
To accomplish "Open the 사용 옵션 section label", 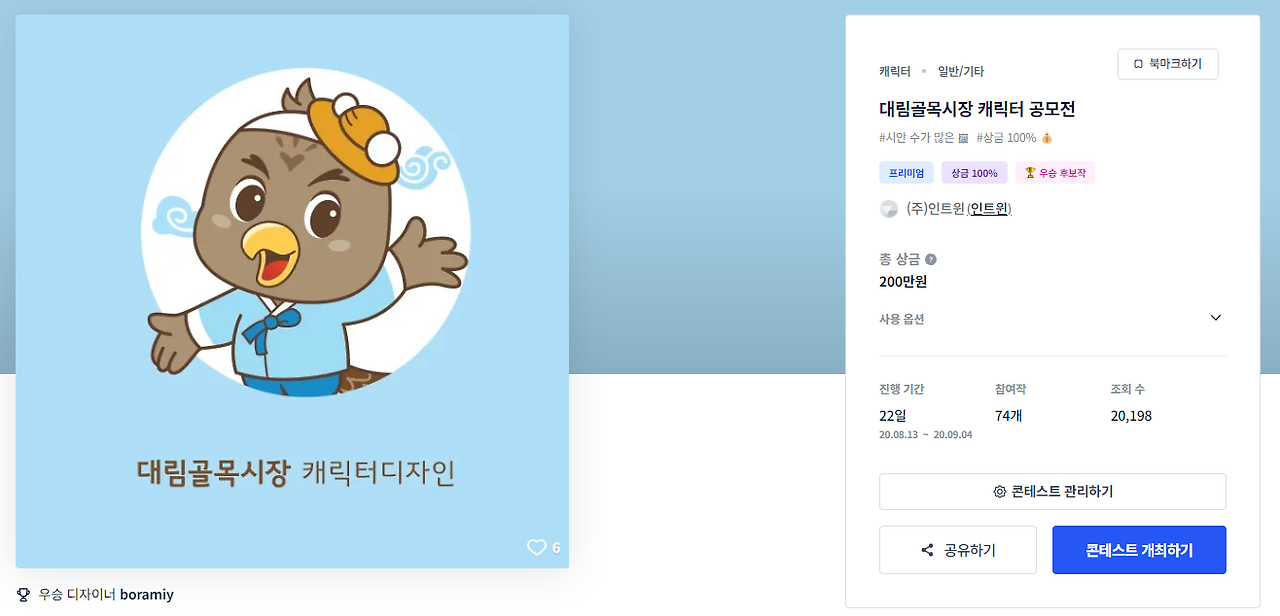I will coord(902,319).
